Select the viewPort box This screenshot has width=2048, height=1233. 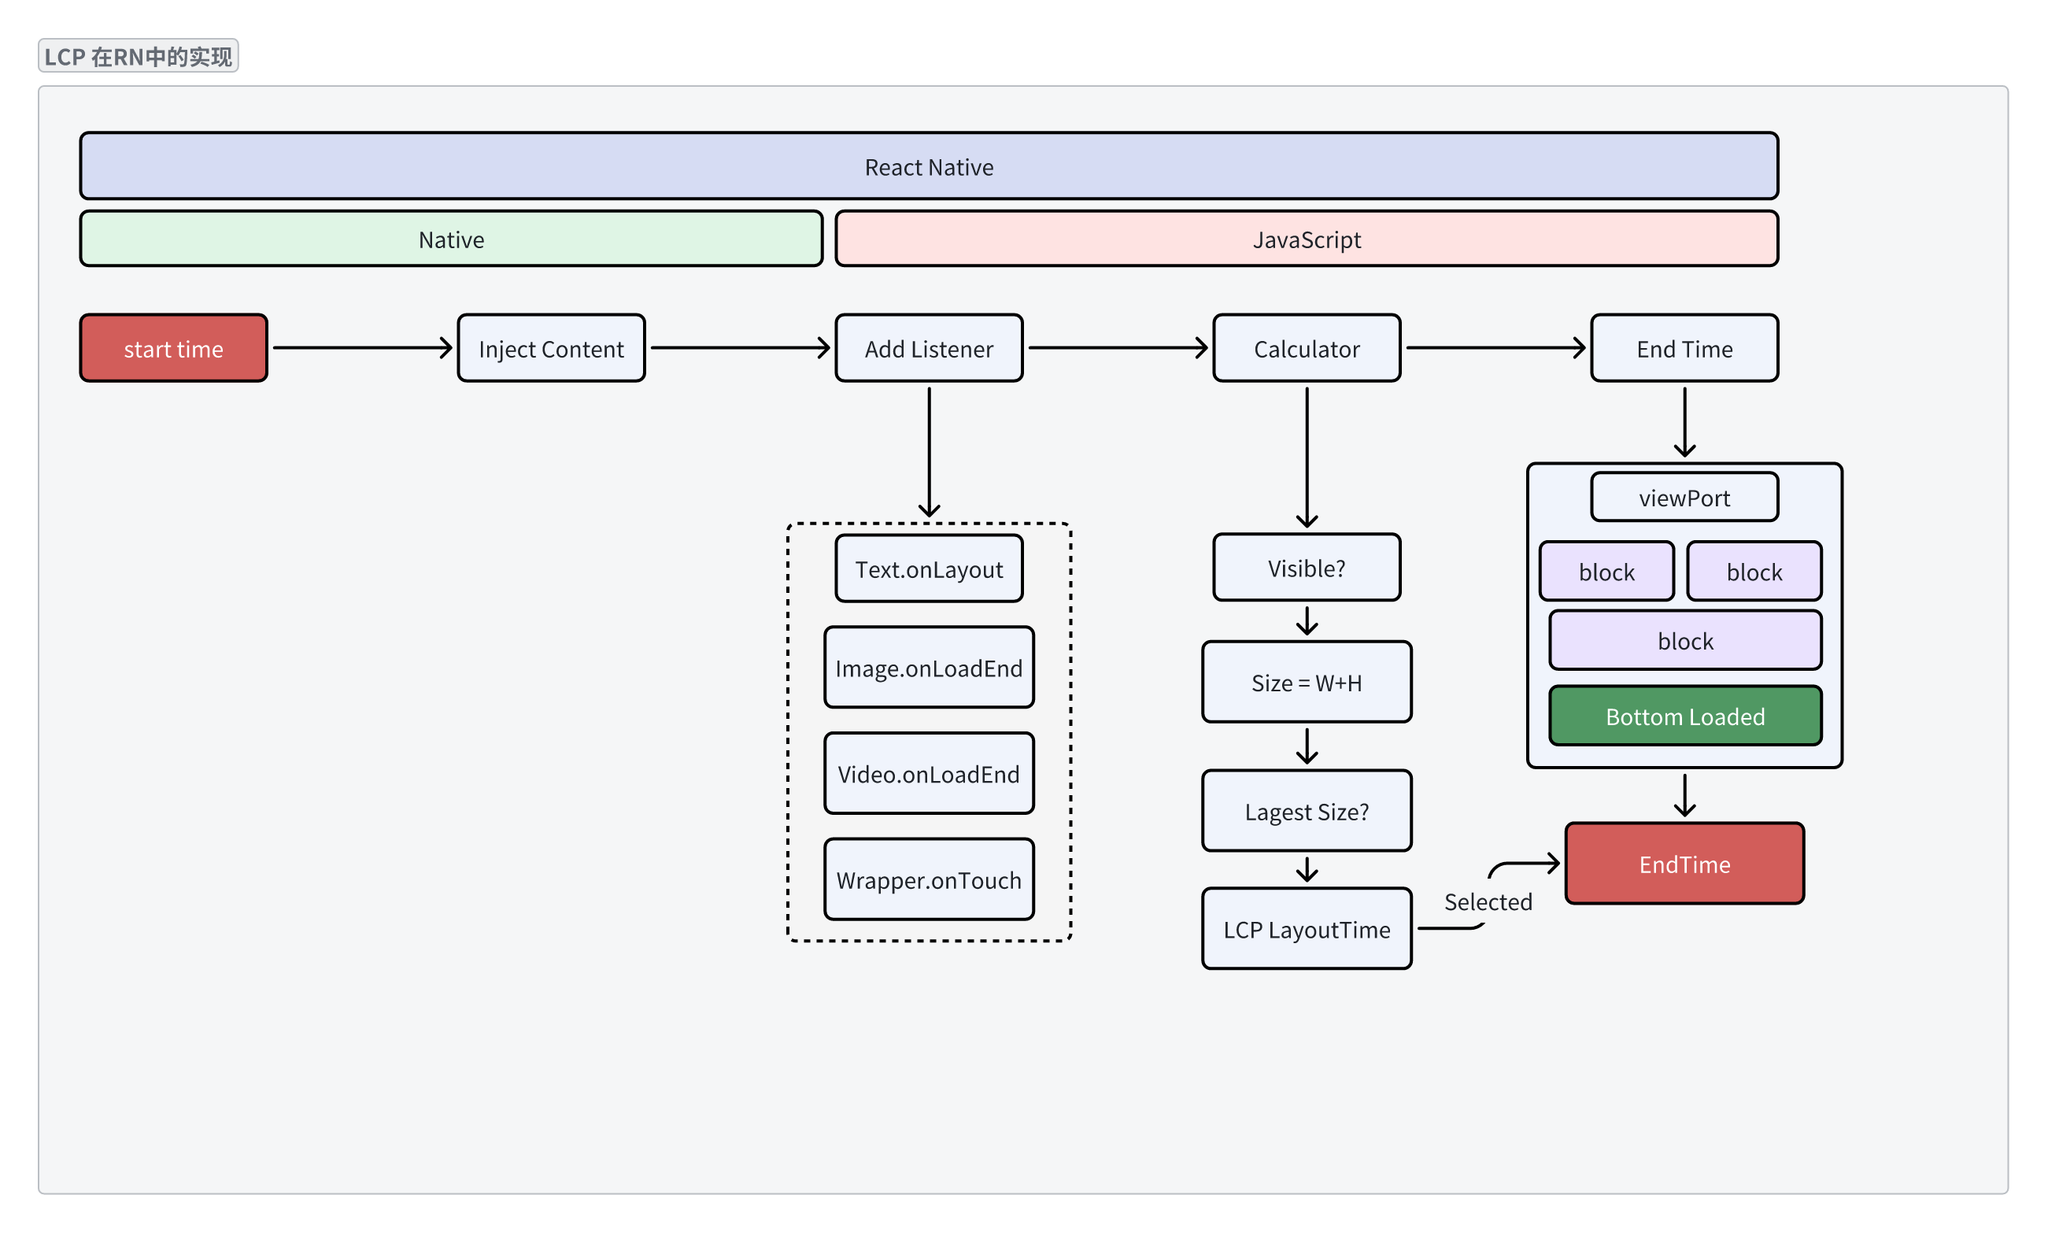(1685, 497)
